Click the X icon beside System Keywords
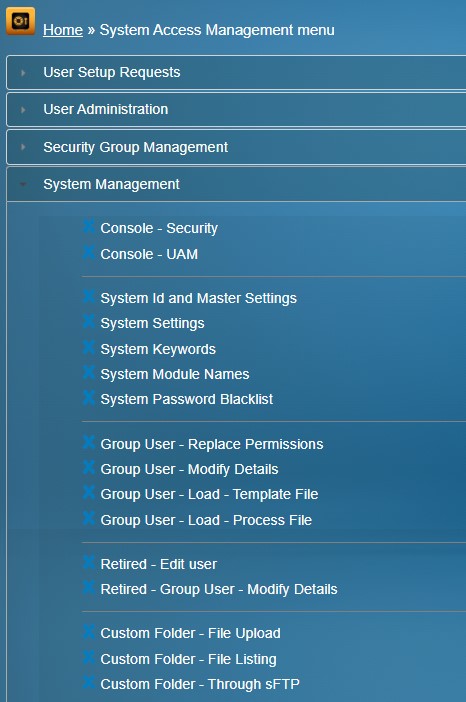The width and height of the screenshot is (466, 702). (x=89, y=347)
